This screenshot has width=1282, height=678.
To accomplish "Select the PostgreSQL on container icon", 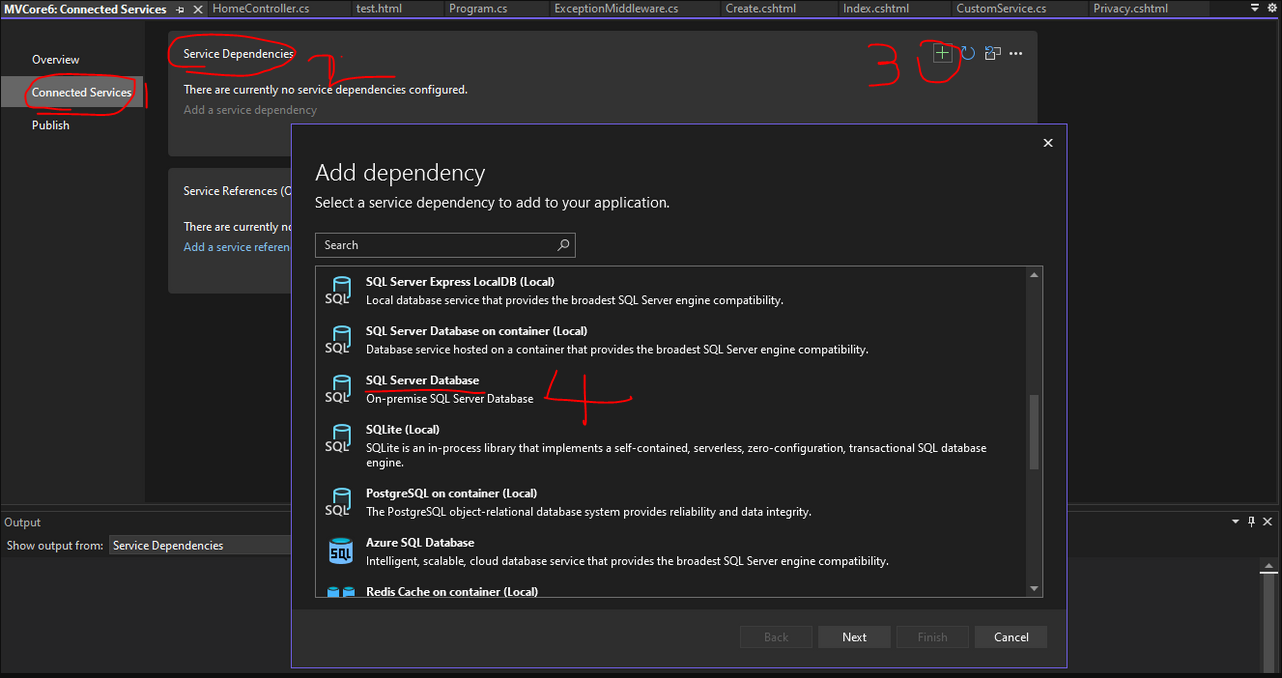I will click(x=338, y=502).
